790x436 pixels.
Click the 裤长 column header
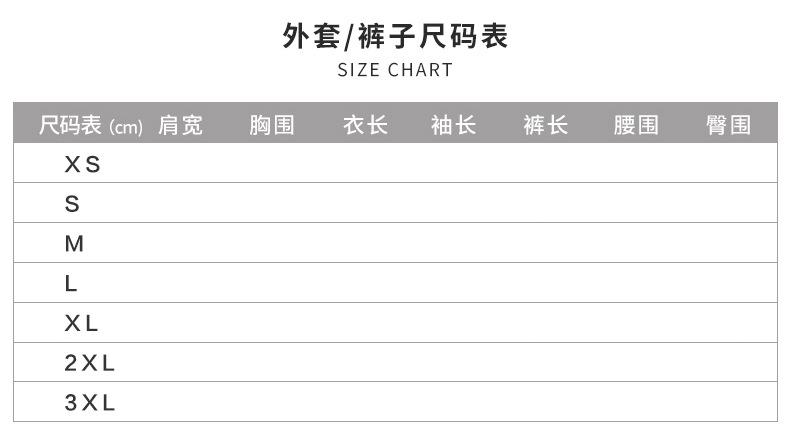[x=545, y=125]
